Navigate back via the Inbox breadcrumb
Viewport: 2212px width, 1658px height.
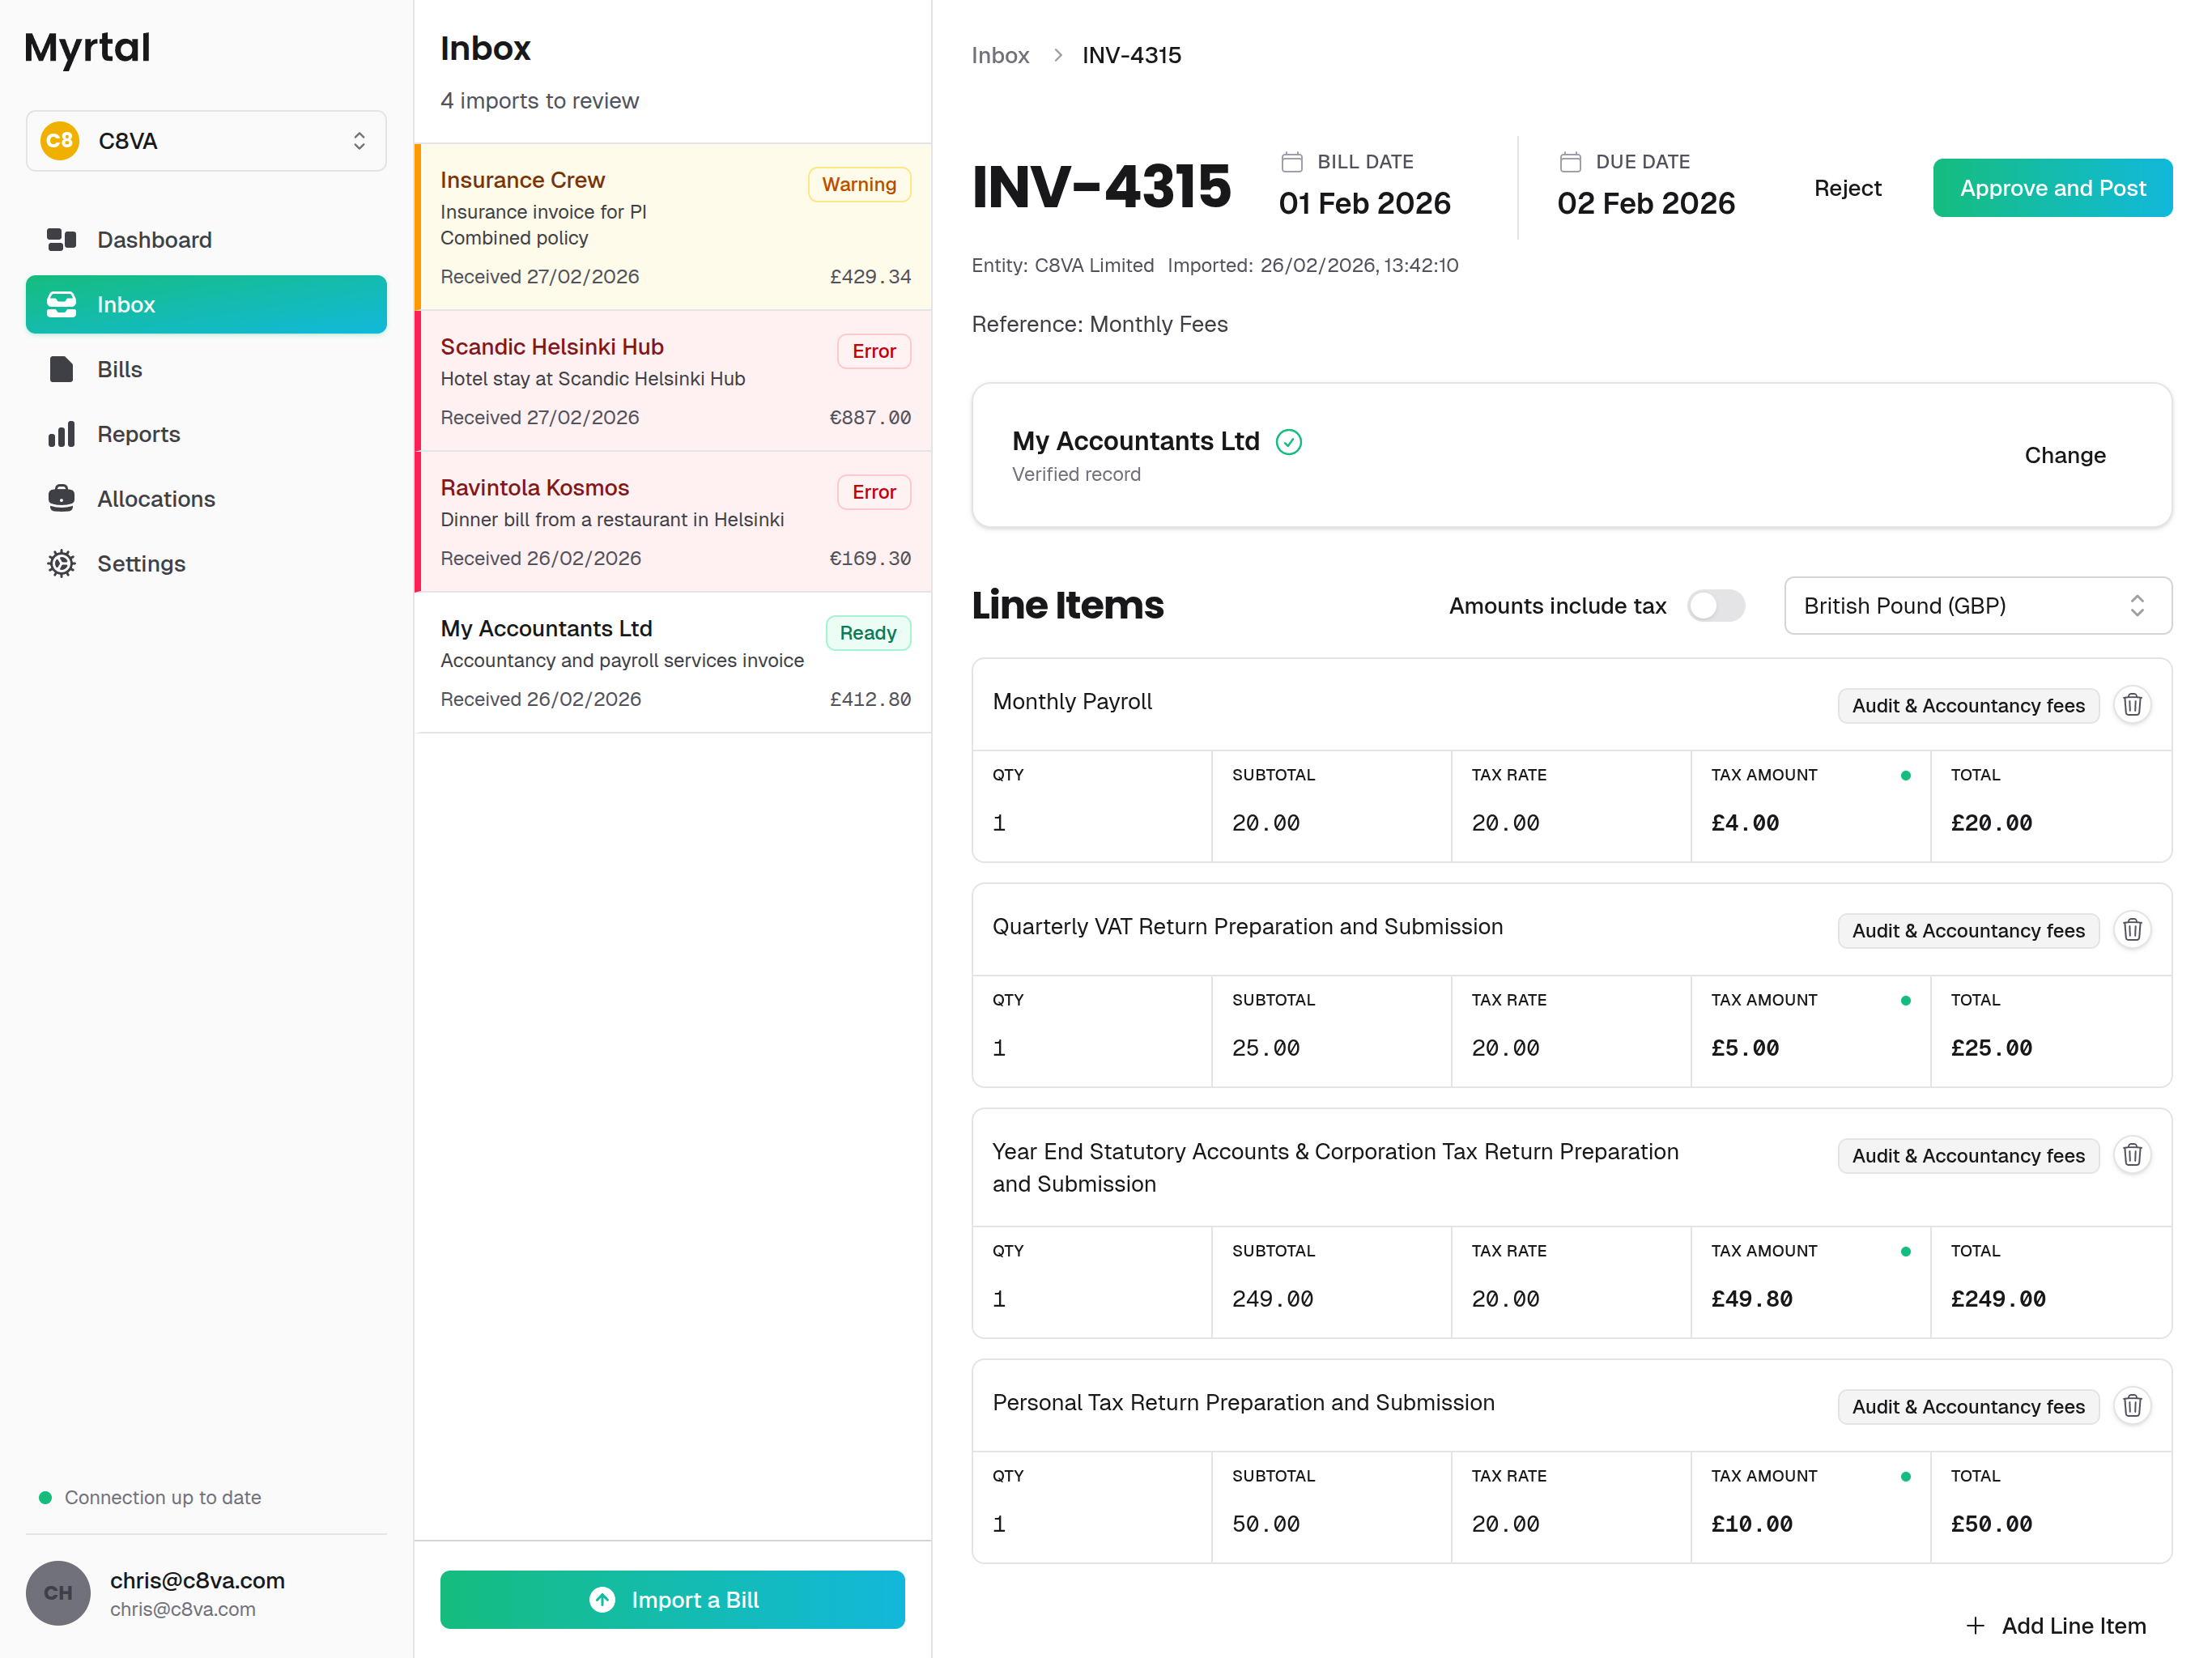[1000, 55]
